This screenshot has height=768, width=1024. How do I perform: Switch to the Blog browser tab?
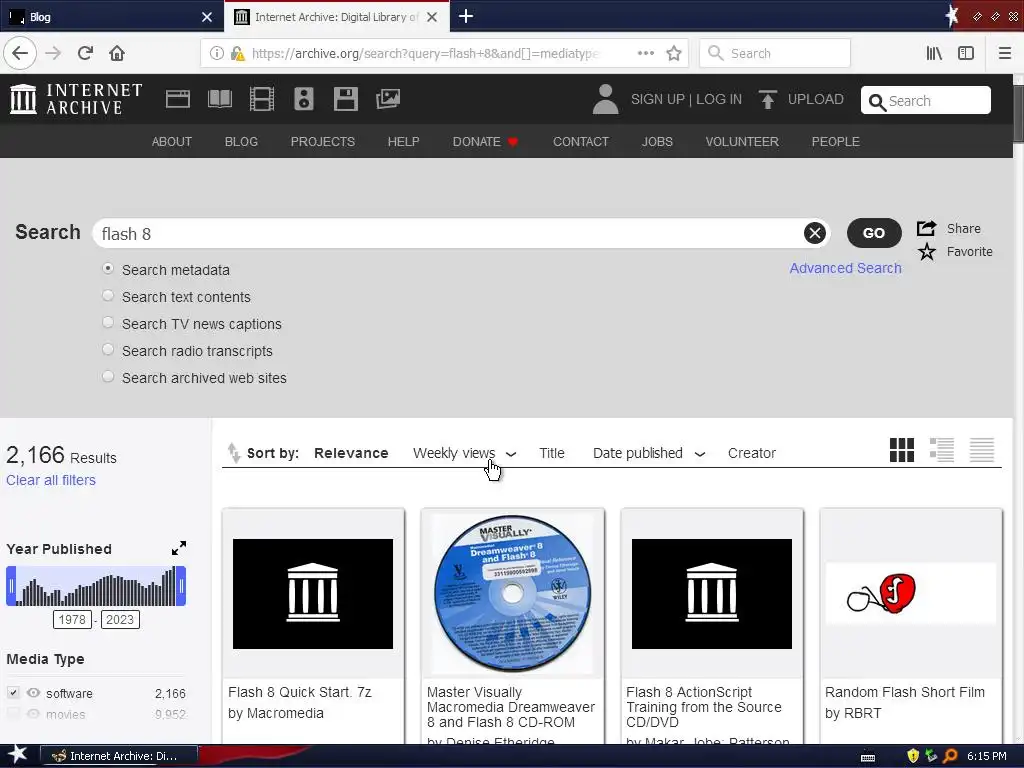(x=111, y=17)
